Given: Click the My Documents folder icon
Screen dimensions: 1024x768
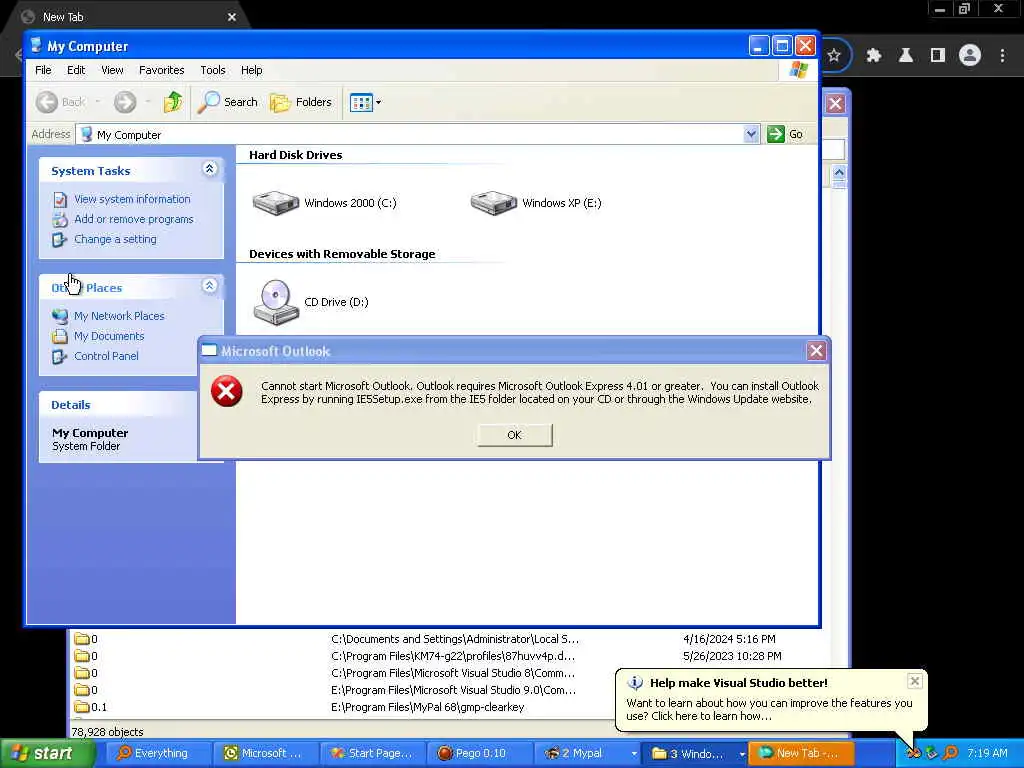Looking at the screenshot, I should (x=60, y=336).
